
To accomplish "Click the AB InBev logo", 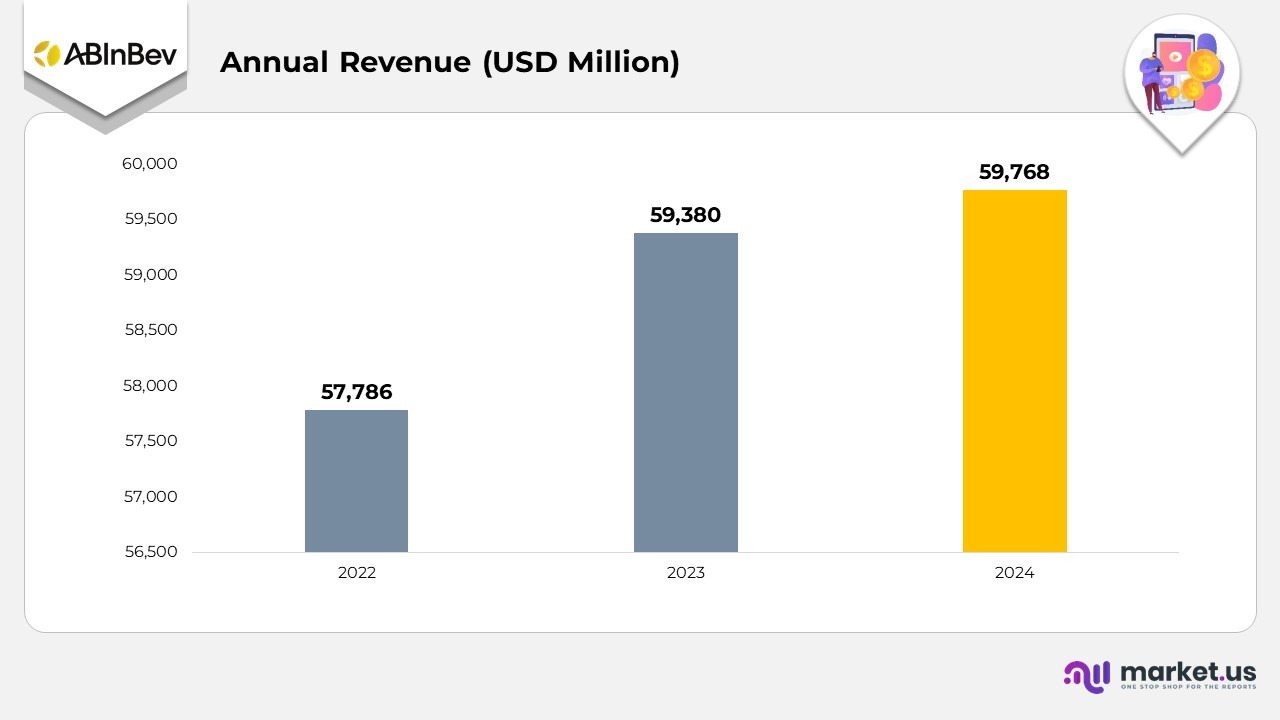I will pos(105,54).
